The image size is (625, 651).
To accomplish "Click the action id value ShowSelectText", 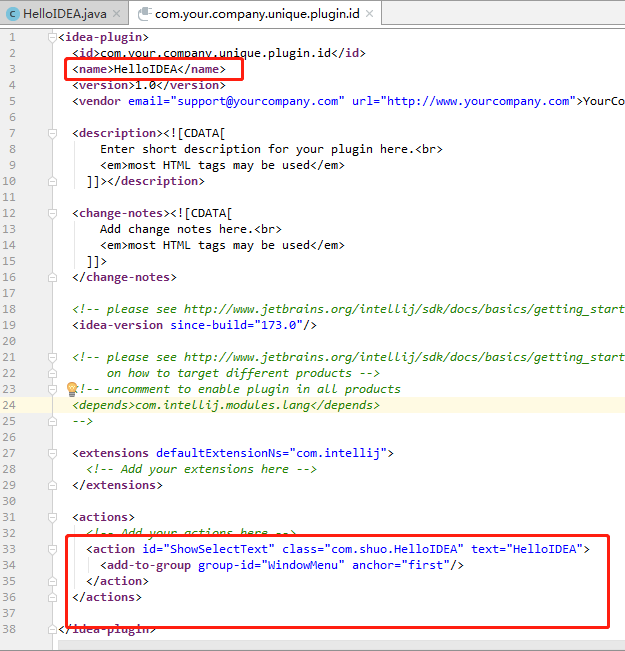I will pos(219,549).
